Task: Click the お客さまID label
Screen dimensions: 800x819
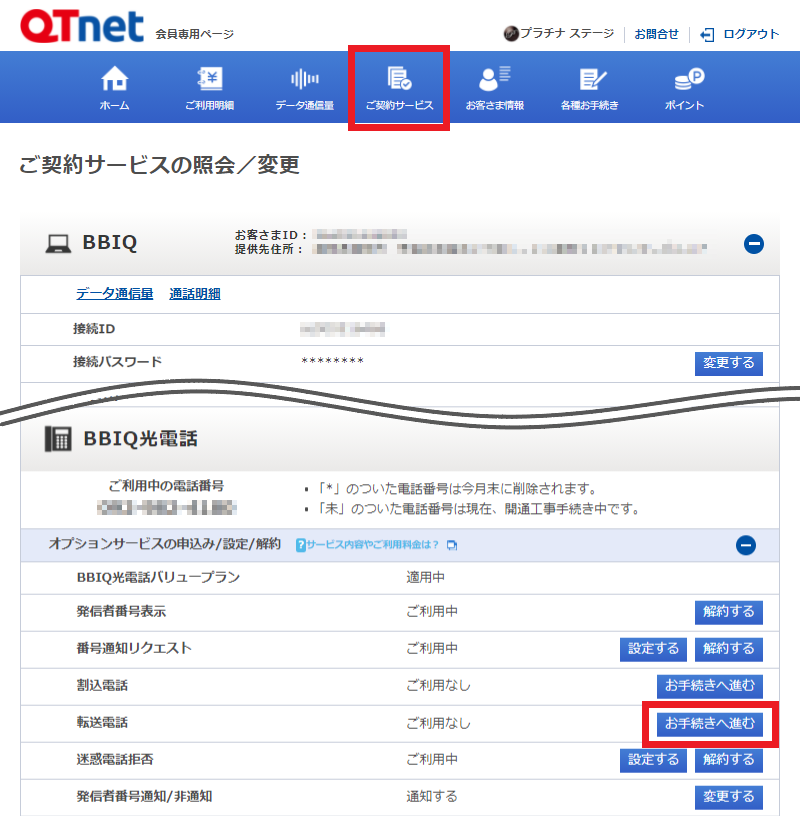Action: click(270, 235)
